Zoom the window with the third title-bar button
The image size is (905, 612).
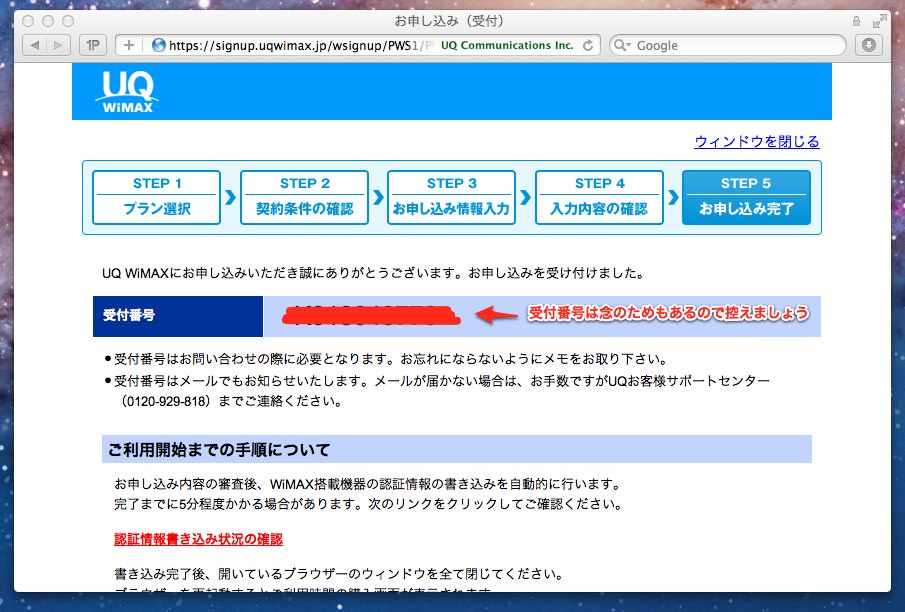[x=68, y=21]
